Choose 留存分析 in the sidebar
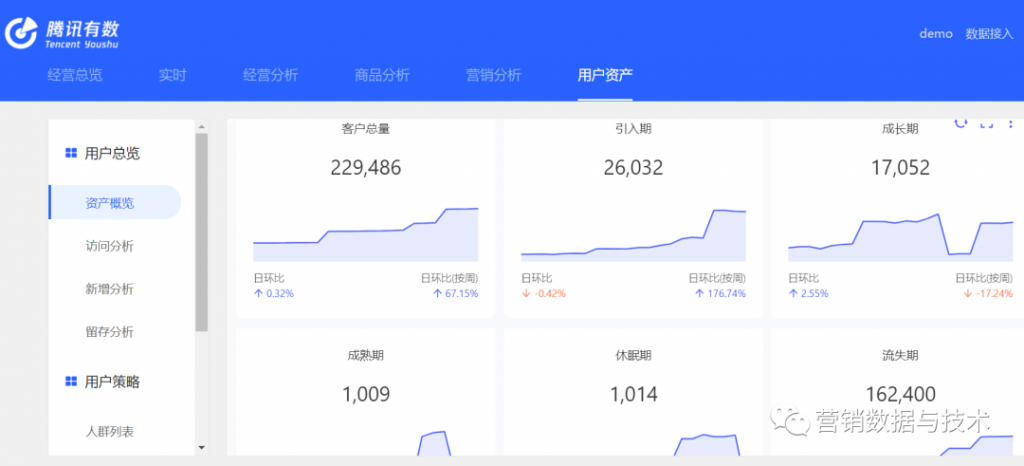The width and height of the screenshot is (1024, 466). (110, 332)
